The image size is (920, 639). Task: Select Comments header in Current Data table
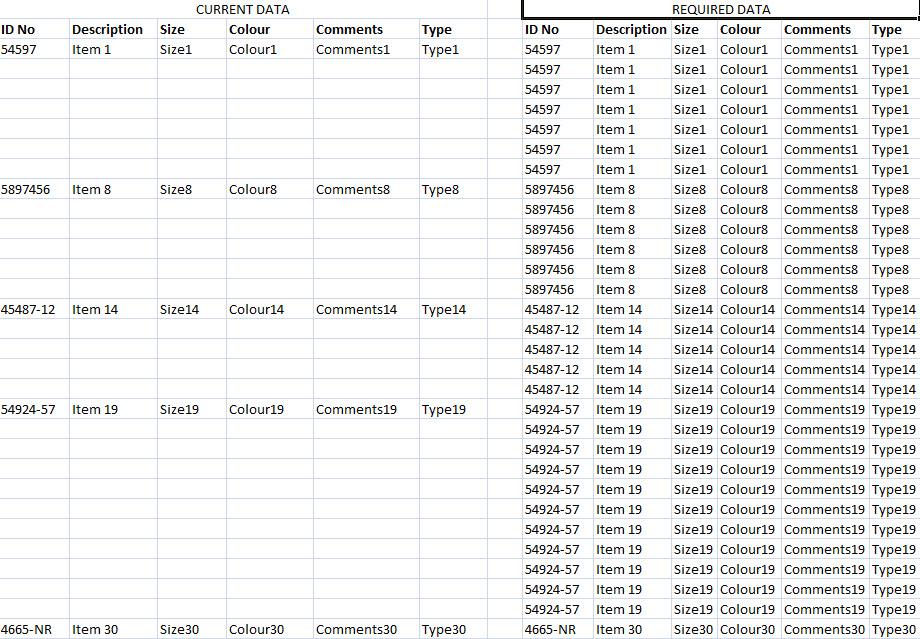pos(349,29)
